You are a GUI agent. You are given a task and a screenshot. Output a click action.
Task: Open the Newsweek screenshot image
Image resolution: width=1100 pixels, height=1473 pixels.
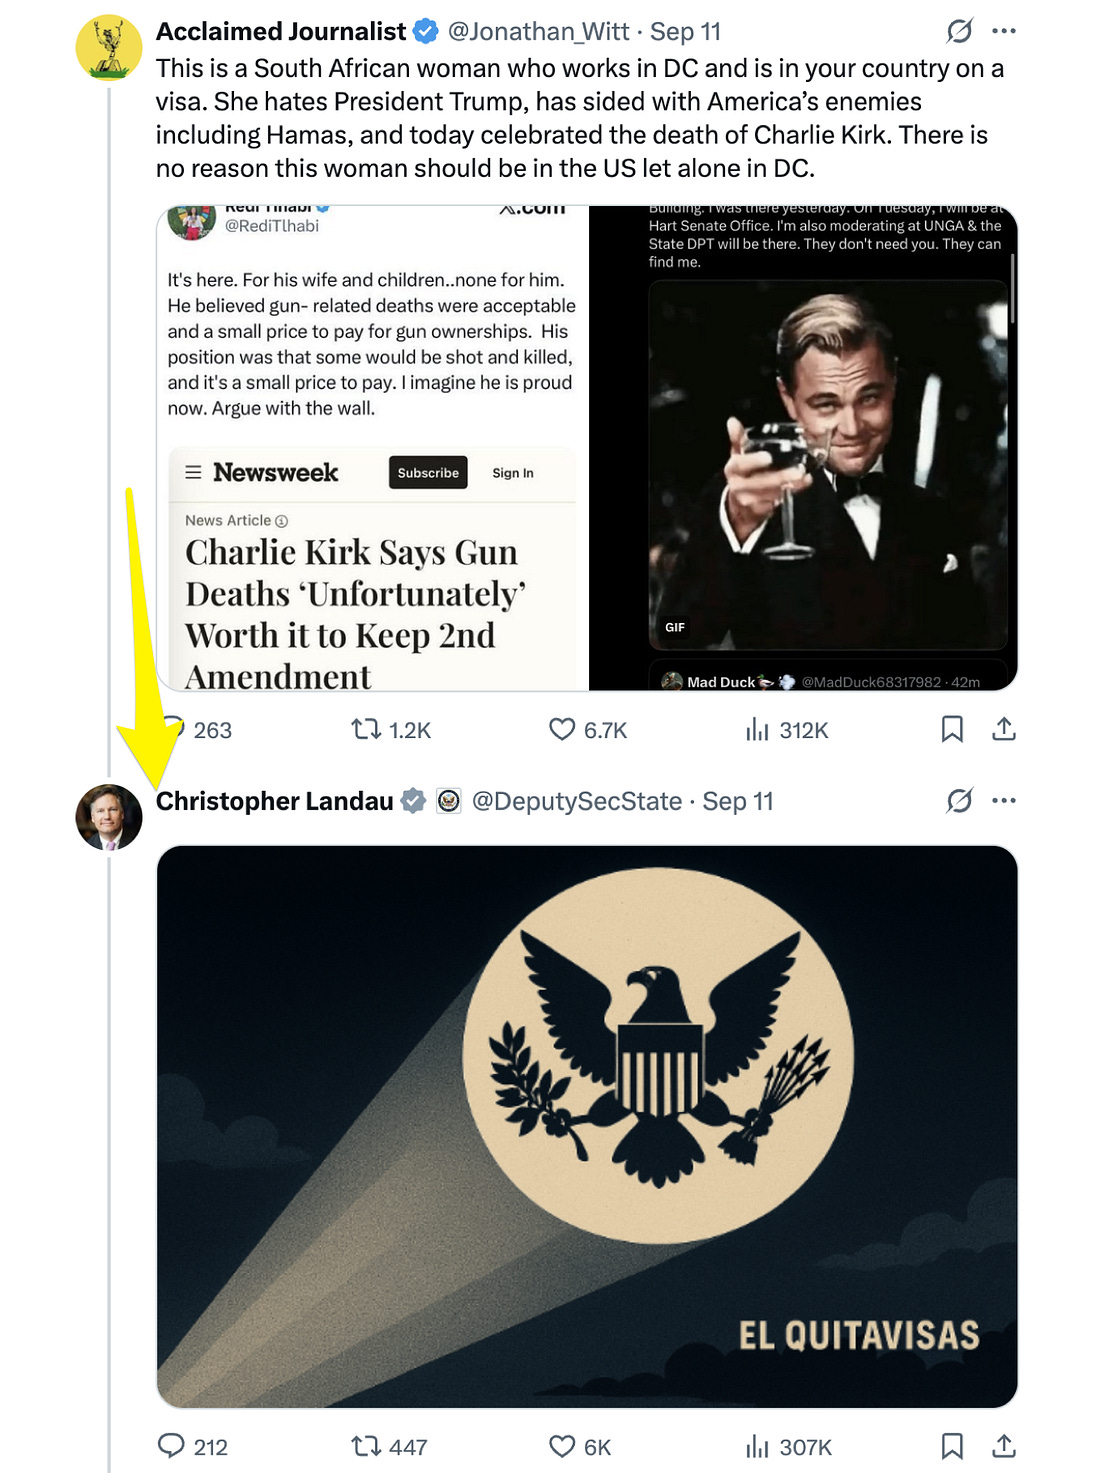[x=373, y=448]
